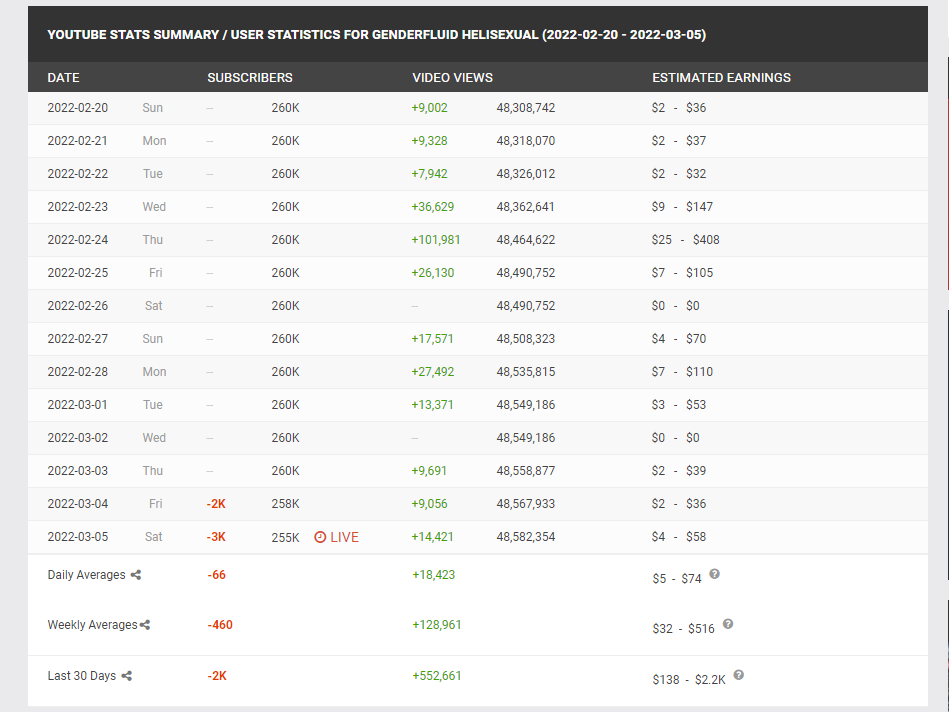949x712 pixels.
Task: Select the date 2022-03-02
Action: [78, 438]
